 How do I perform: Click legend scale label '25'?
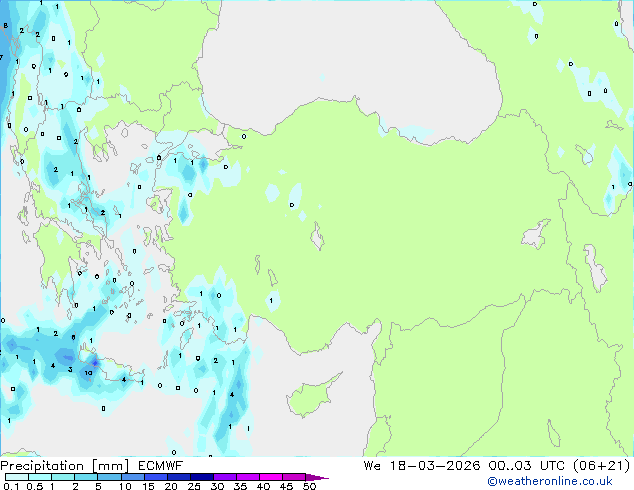coord(194,486)
